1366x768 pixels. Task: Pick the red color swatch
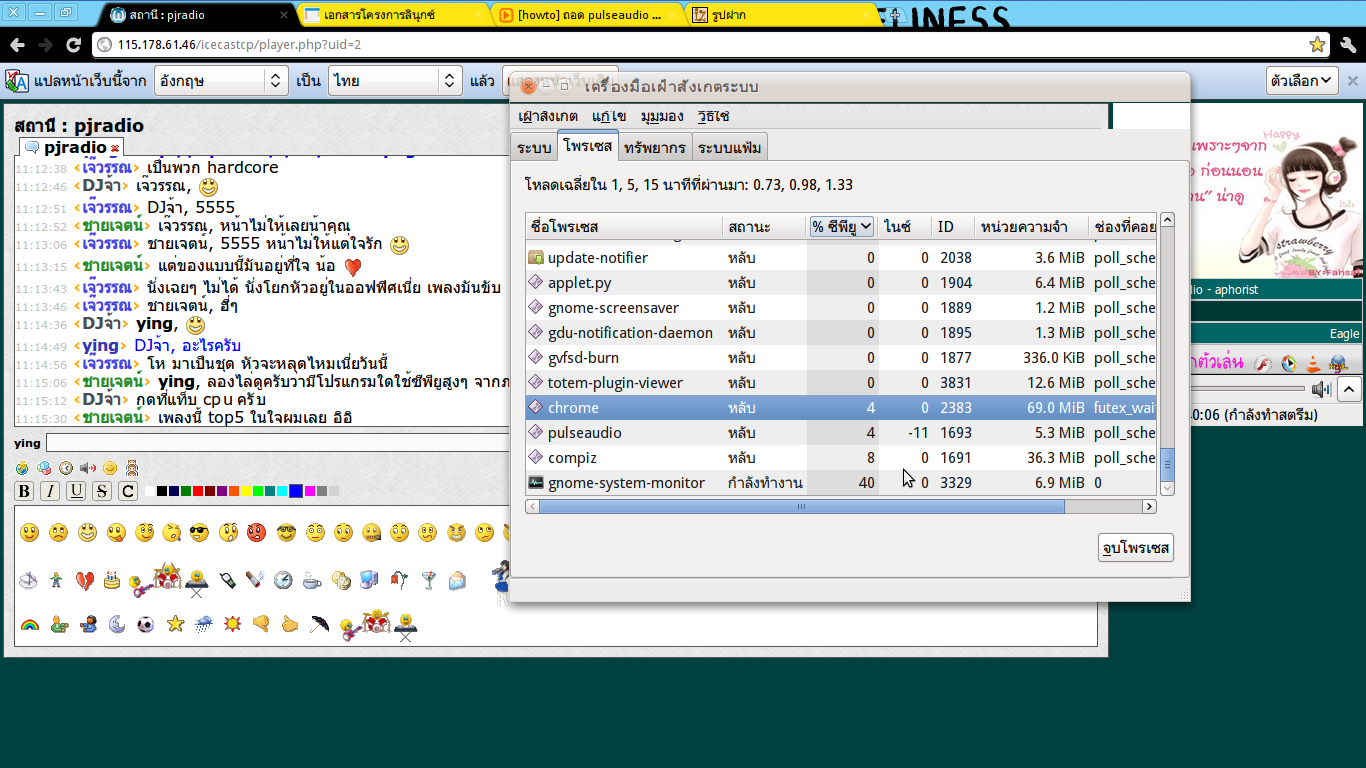pos(198,491)
